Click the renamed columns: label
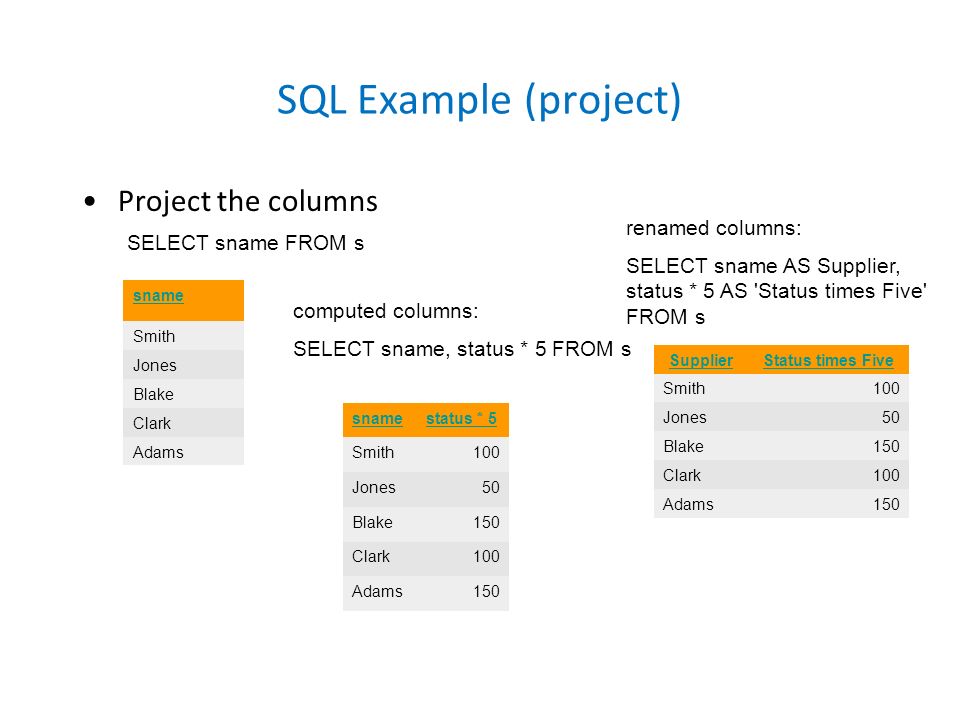The image size is (960, 720). tap(714, 228)
